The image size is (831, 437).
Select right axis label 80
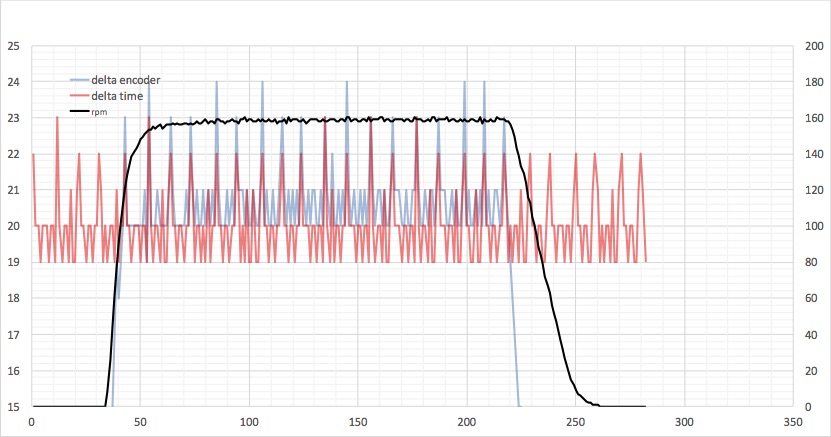click(811, 262)
